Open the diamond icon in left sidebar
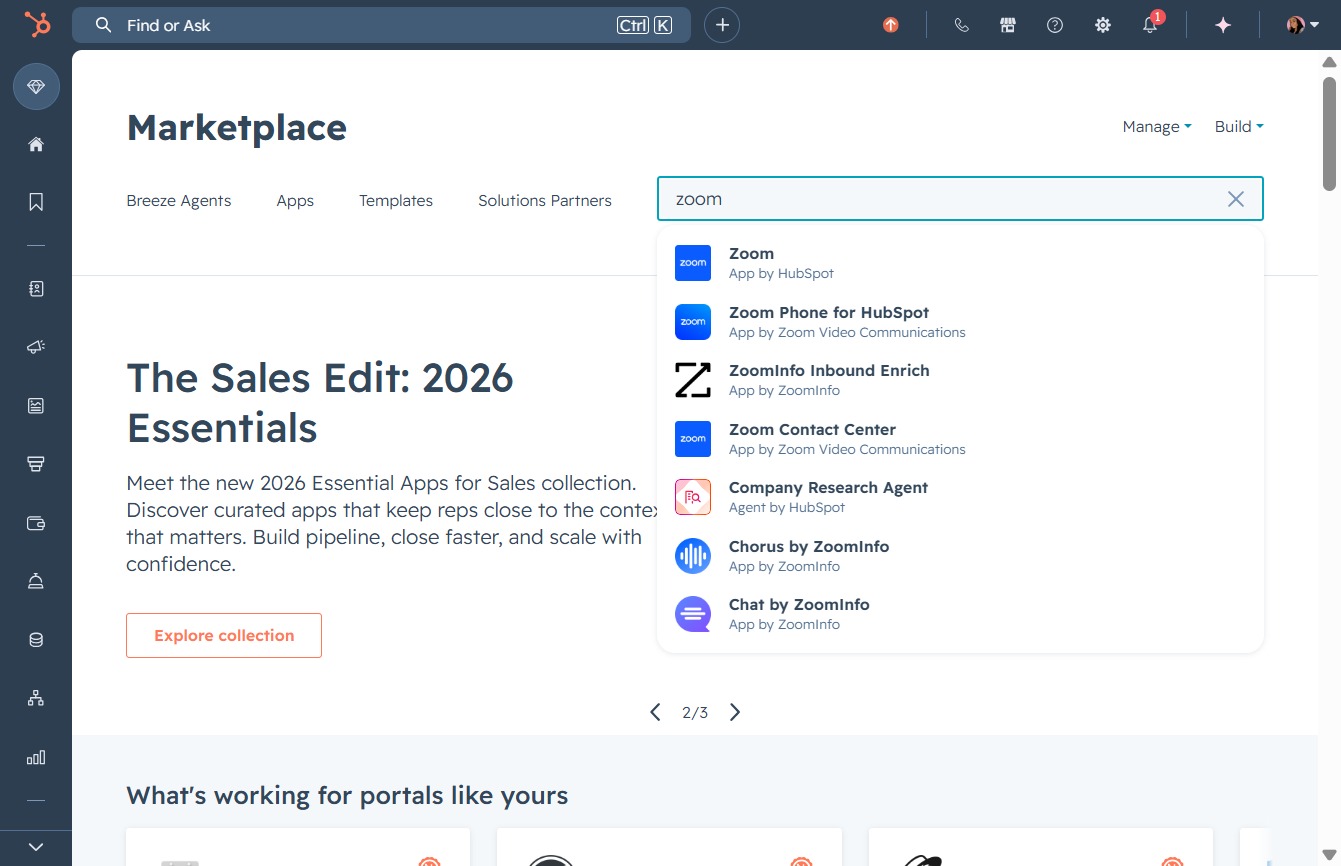 tap(36, 88)
